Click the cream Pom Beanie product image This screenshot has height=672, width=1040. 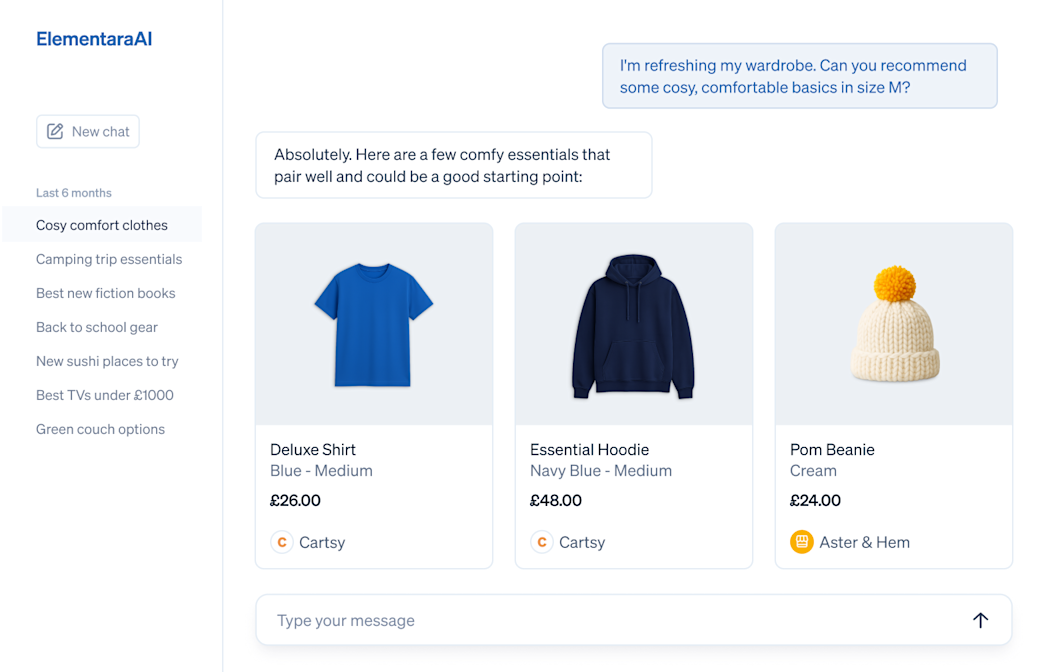894,325
